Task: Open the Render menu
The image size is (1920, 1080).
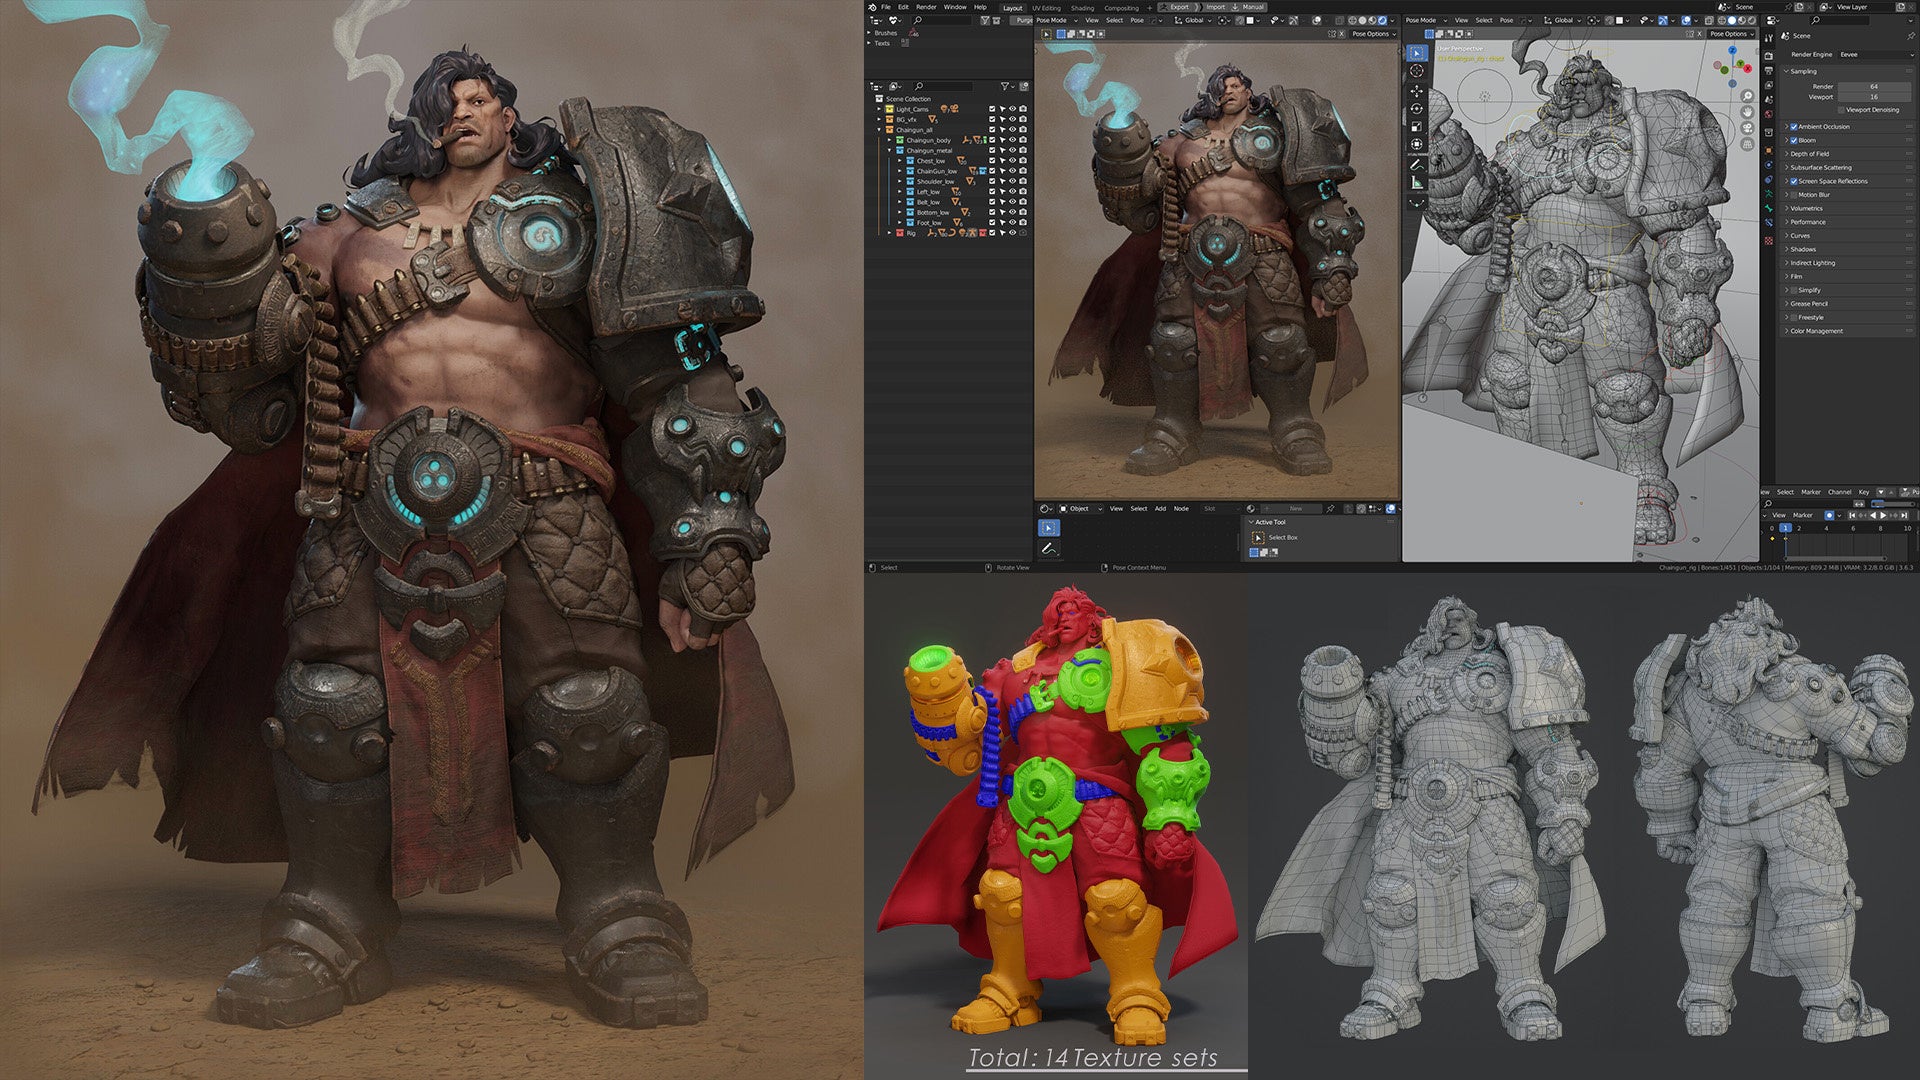Action: (926, 7)
